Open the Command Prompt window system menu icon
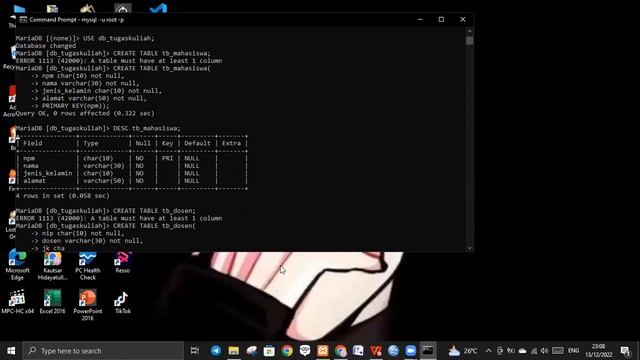This screenshot has height=360, width=640. 23,20
